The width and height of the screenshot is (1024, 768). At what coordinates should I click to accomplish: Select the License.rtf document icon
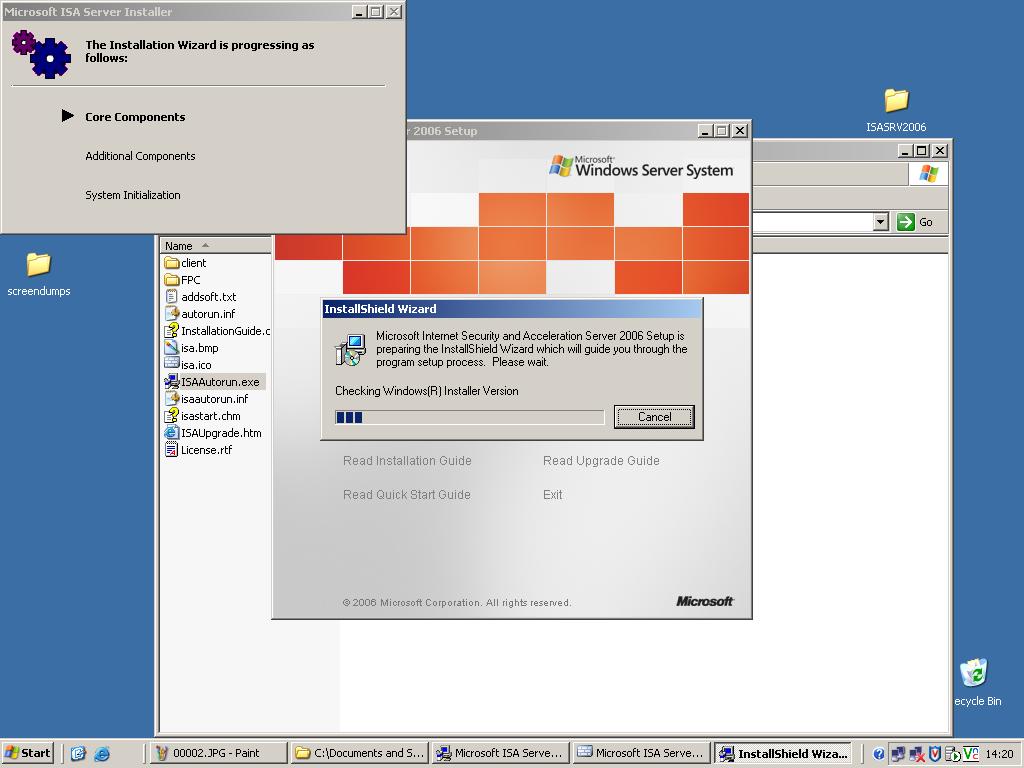[171, 449]
